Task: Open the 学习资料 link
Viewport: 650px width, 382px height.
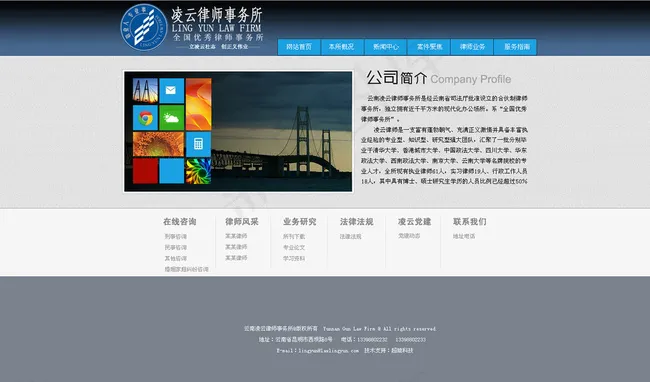Action: (294, 259)
